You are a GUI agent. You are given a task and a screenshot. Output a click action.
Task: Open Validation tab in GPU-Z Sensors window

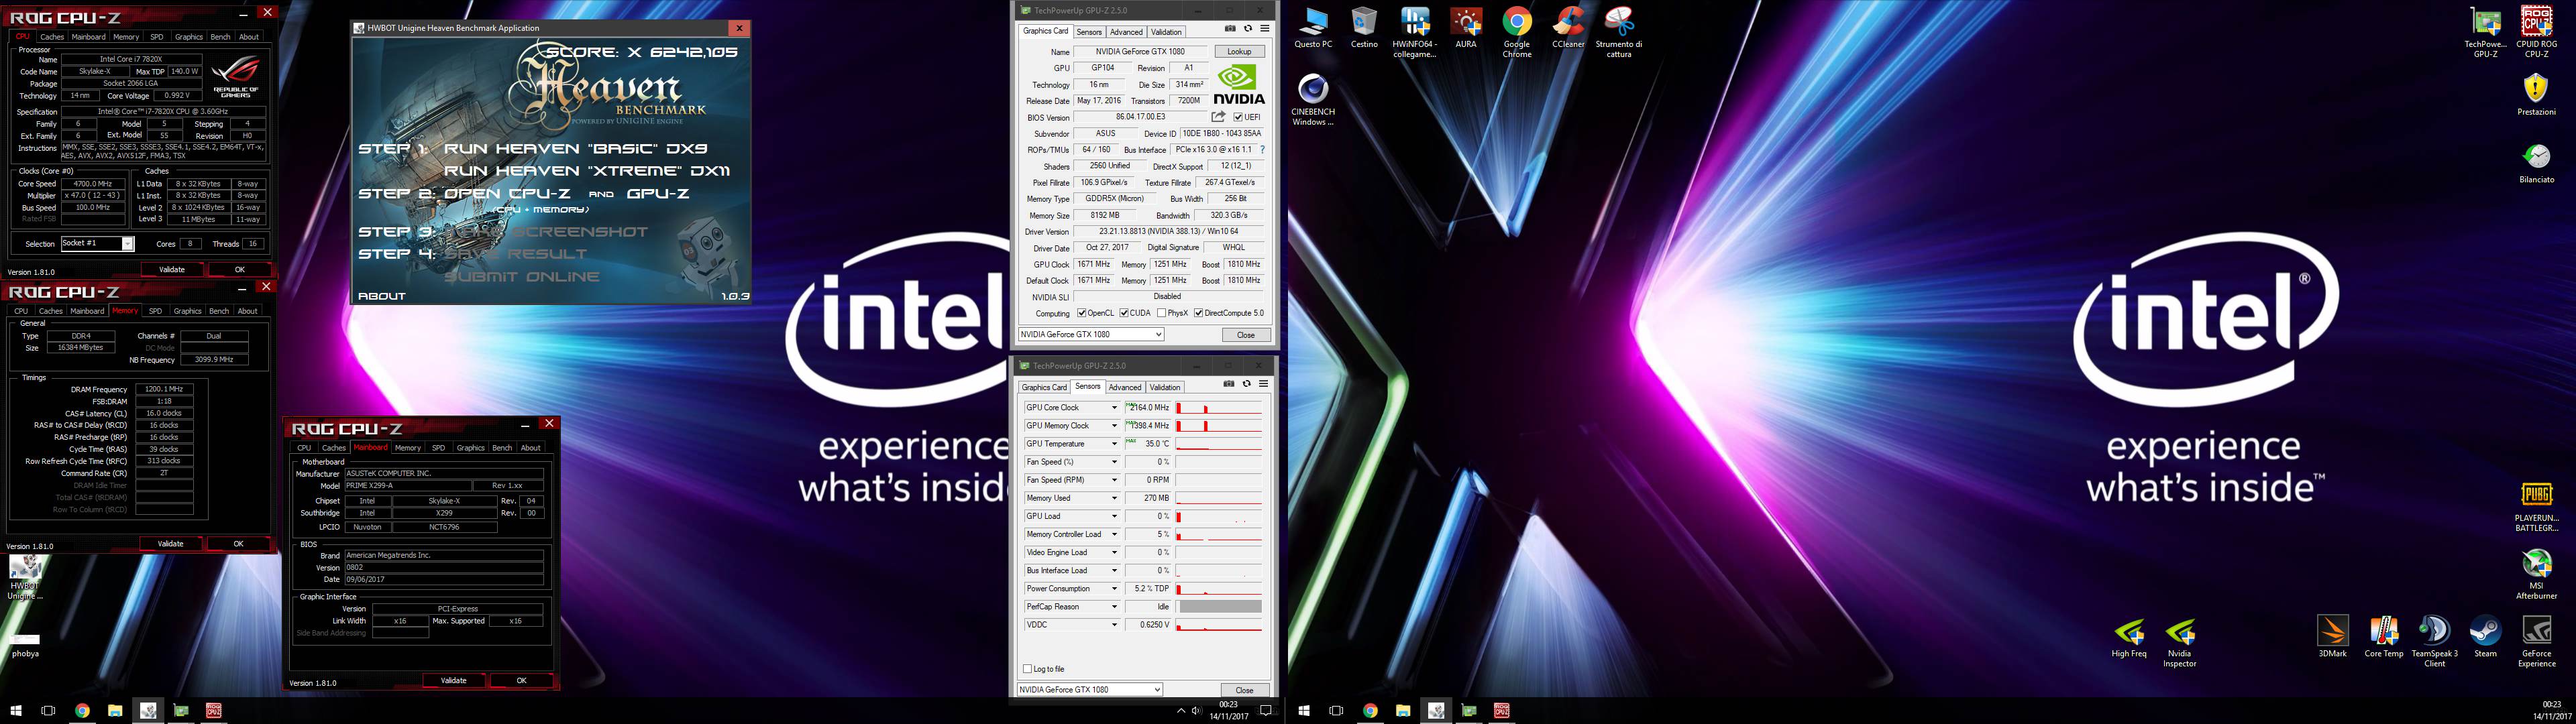pos(1165,387)
